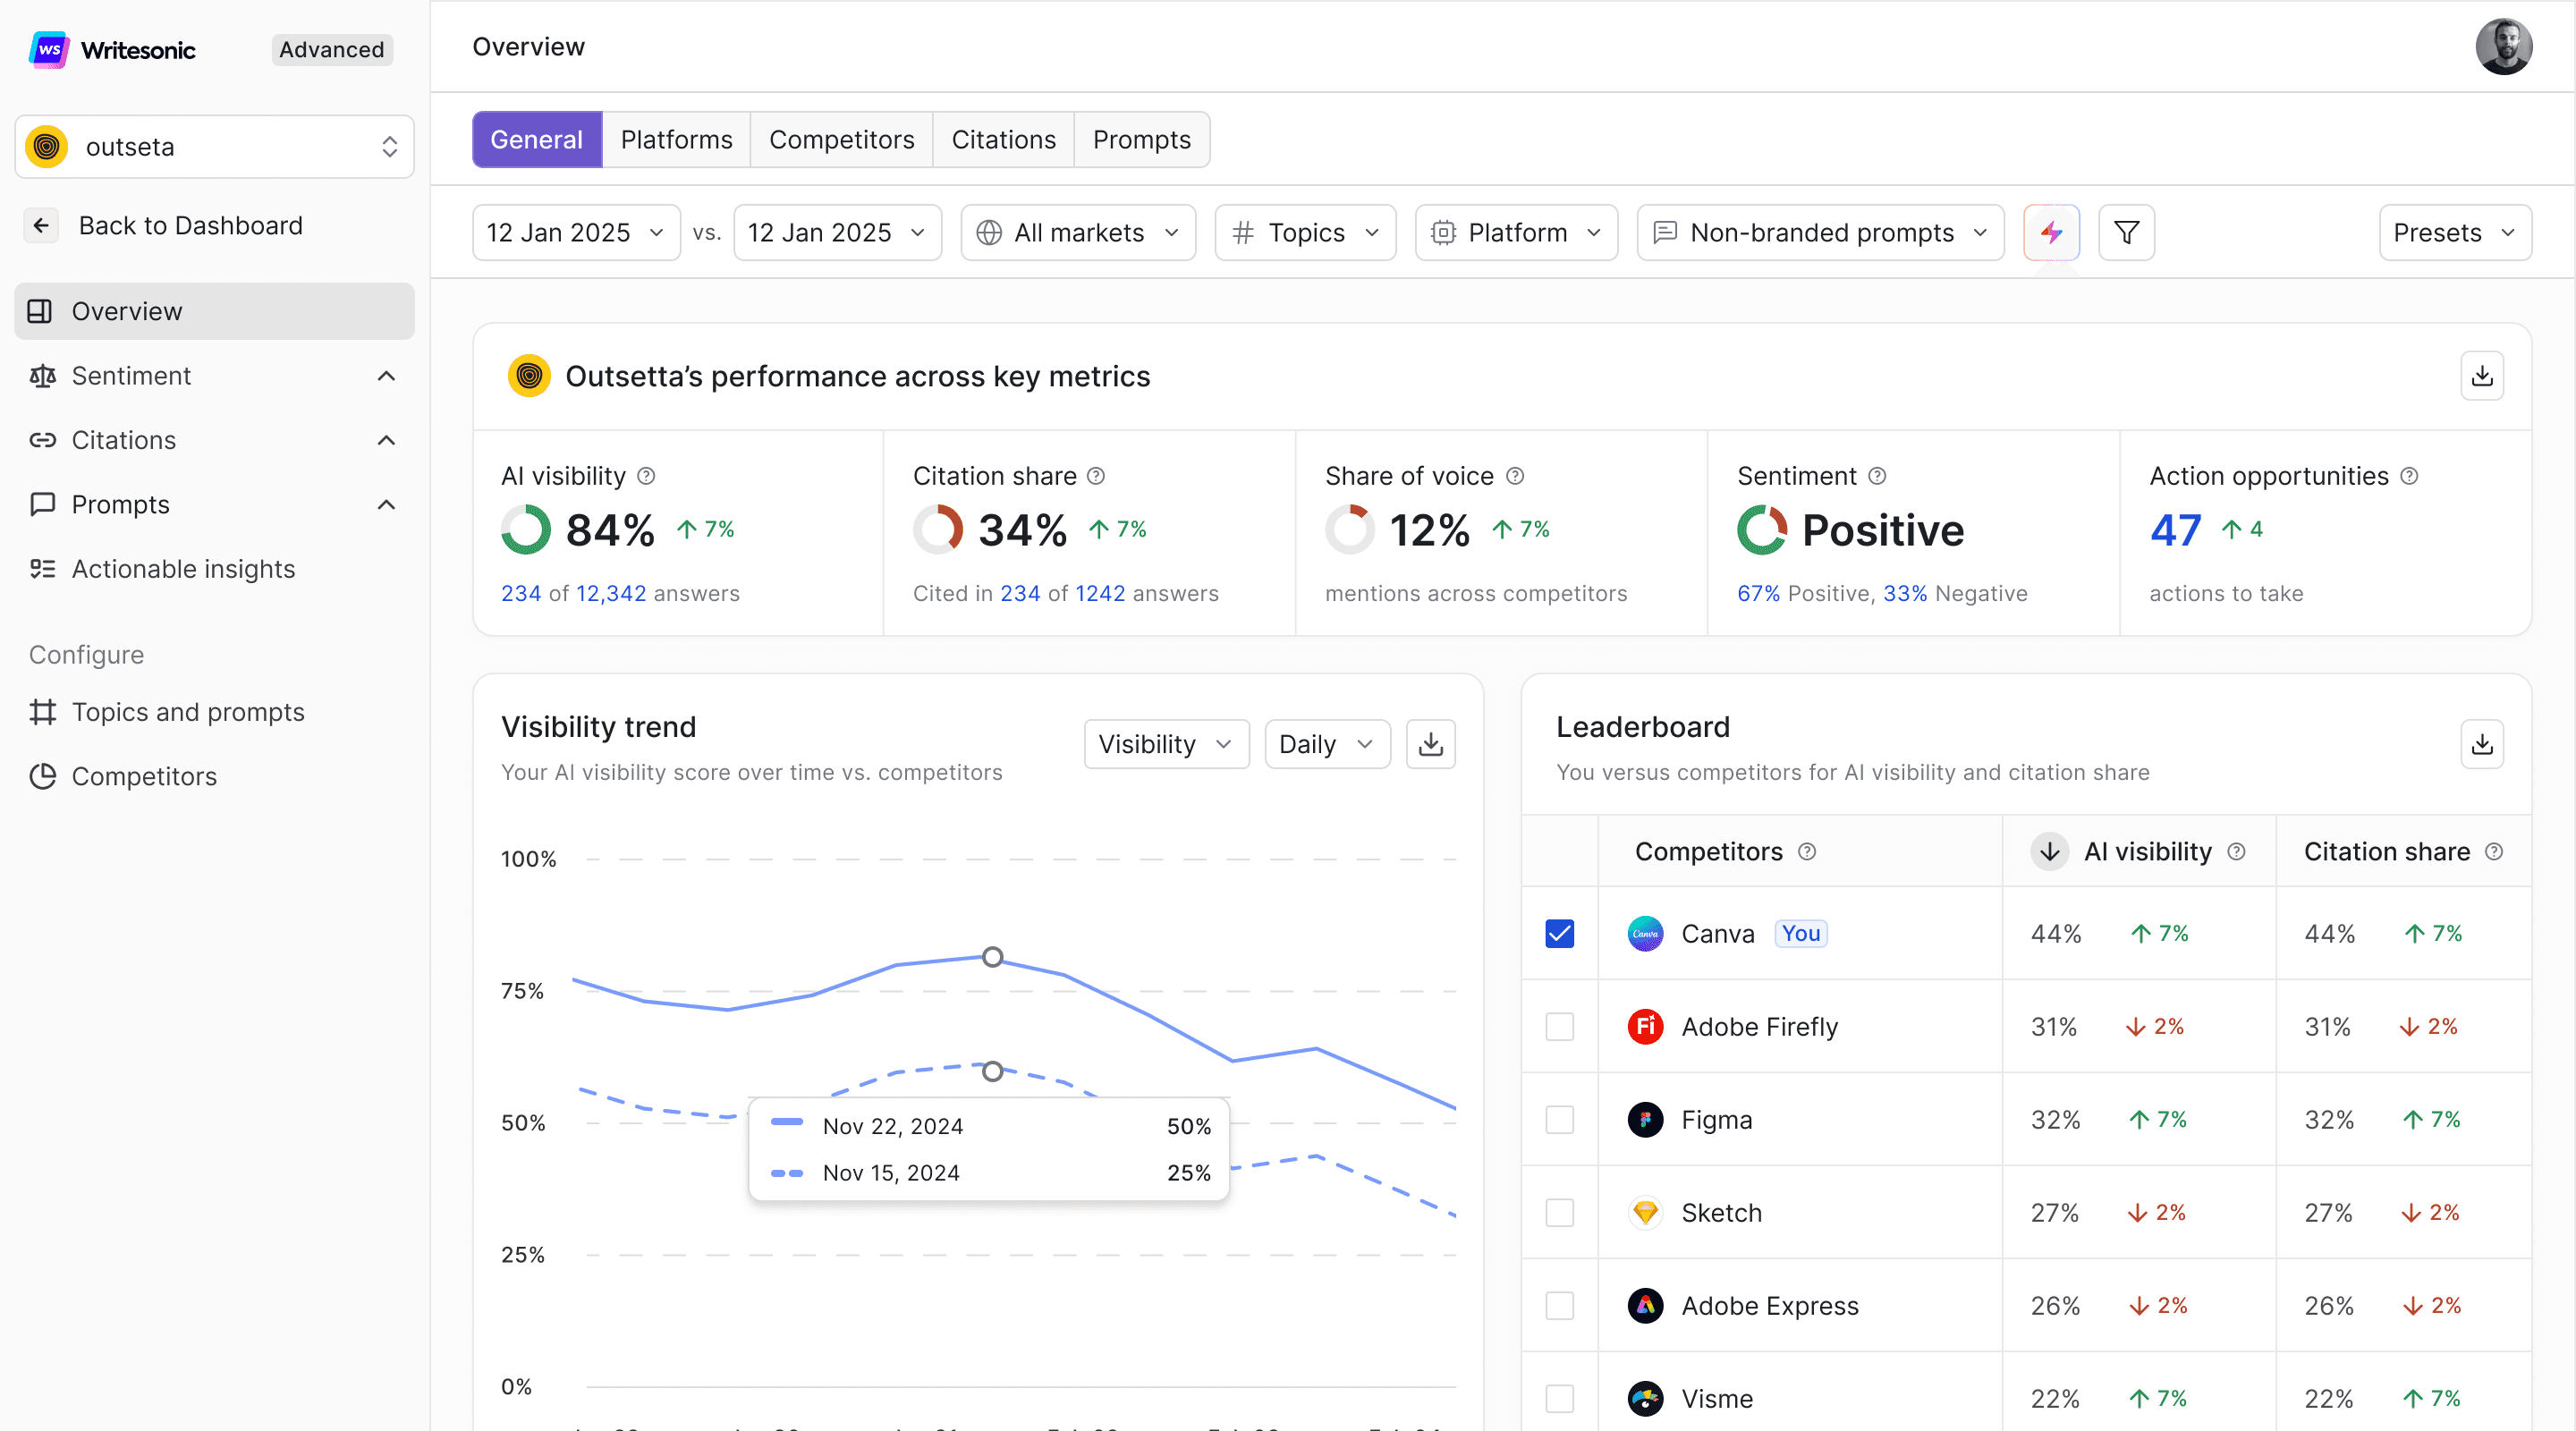The height and width of the screenshot is (1431, 2576).
Task: Open the outseta workspace selector
Action: tap(214, 147)
